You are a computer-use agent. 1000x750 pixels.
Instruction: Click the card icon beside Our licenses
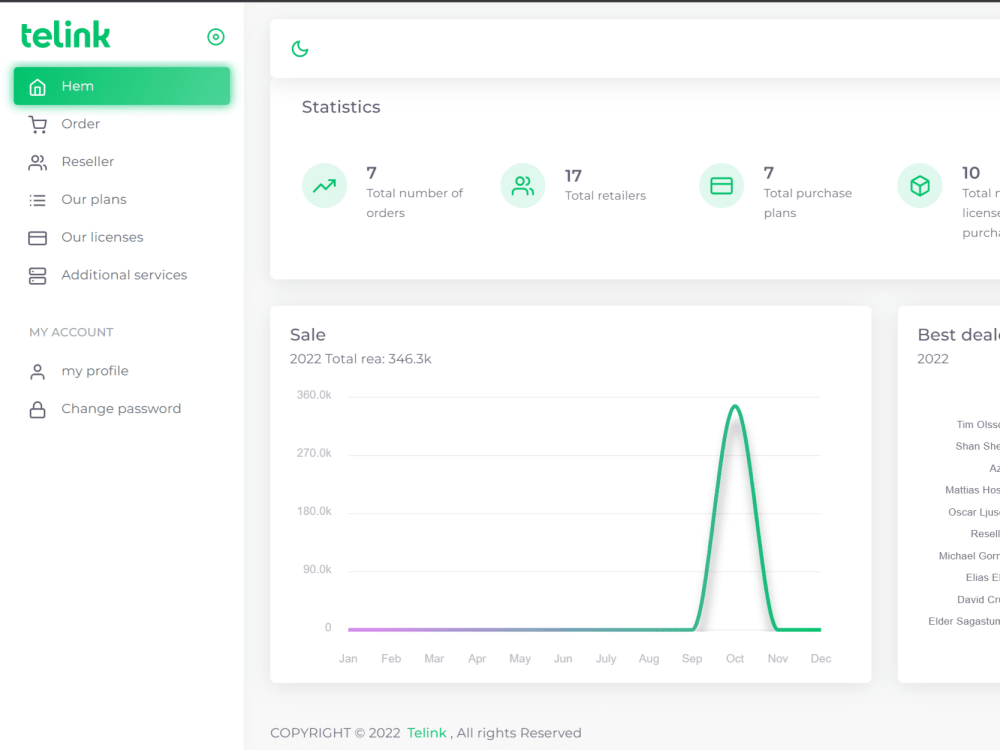pos(38,238)
